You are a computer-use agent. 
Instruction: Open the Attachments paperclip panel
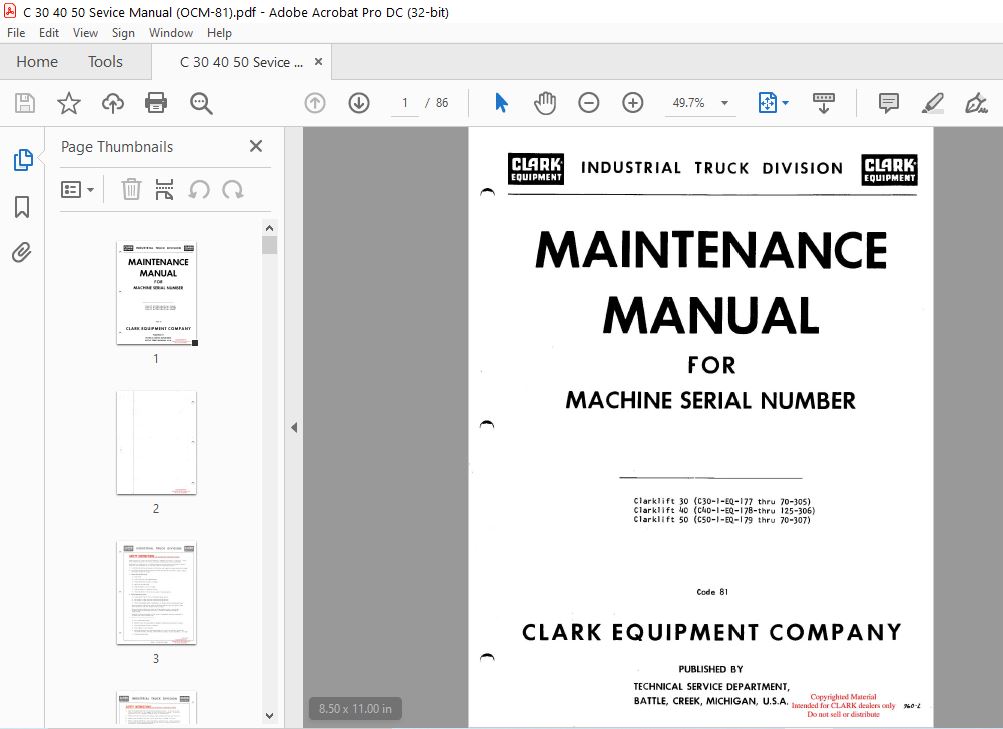(x=22, y=253)
